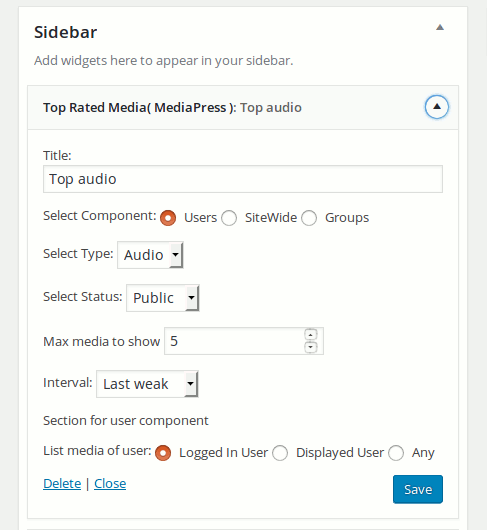
Task: Click the Close widget link
Action: click(x=110, y=484)
